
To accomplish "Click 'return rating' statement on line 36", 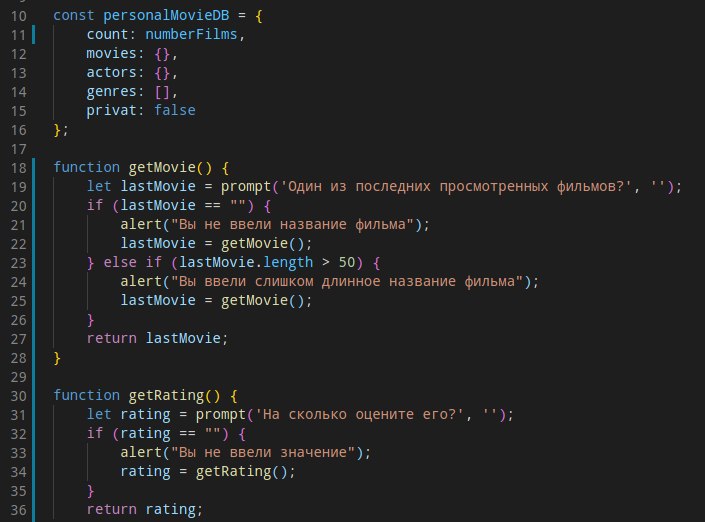I will tap(145, 509).
